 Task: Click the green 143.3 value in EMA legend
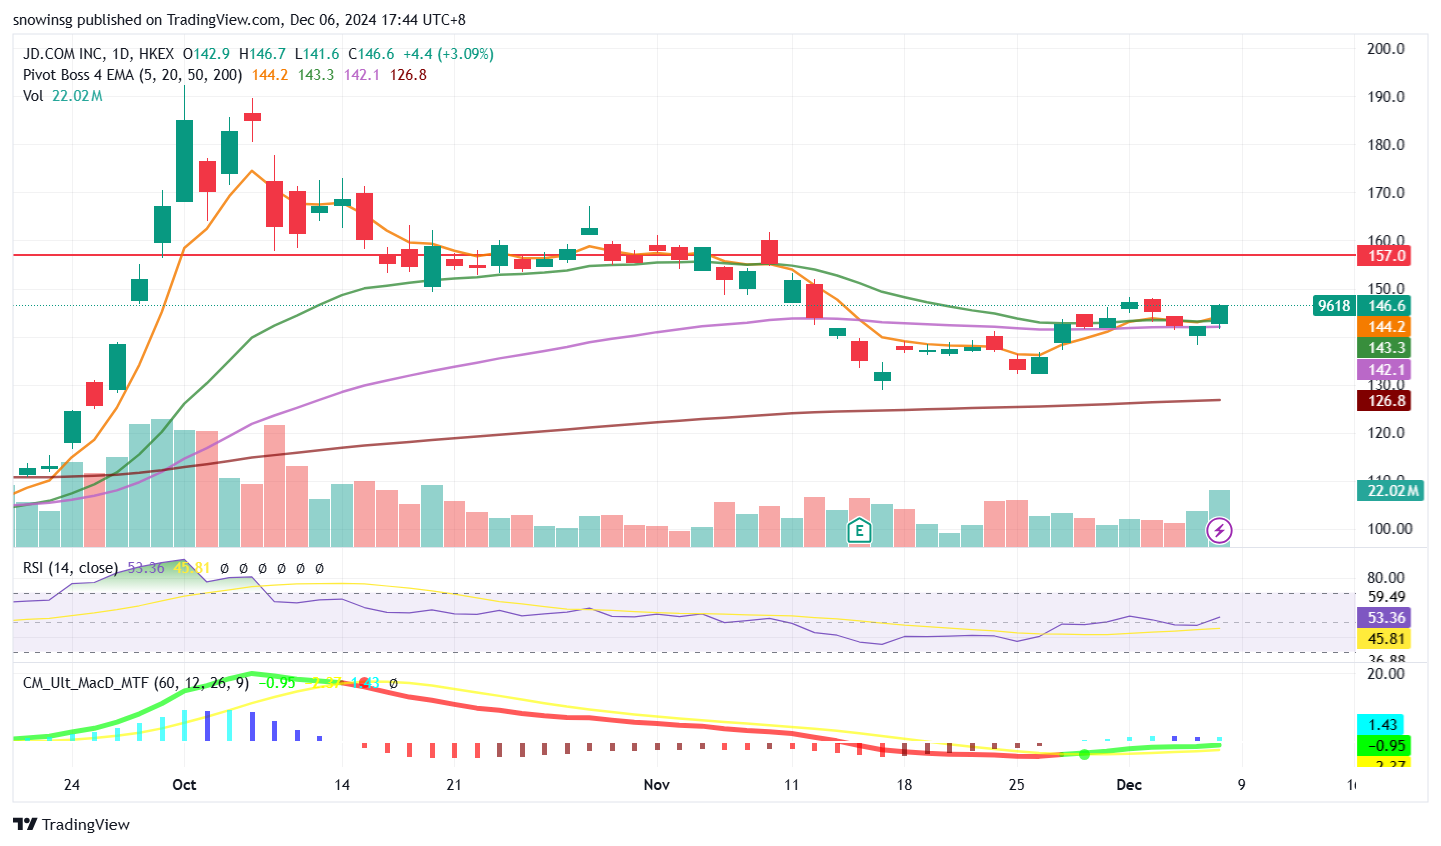316,75
